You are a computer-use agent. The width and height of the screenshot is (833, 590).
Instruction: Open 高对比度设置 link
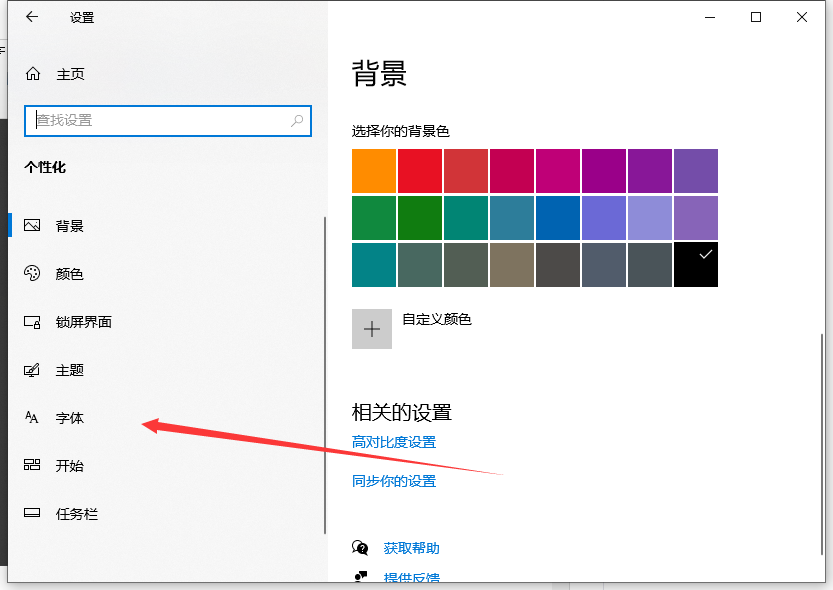pos(394,442)
